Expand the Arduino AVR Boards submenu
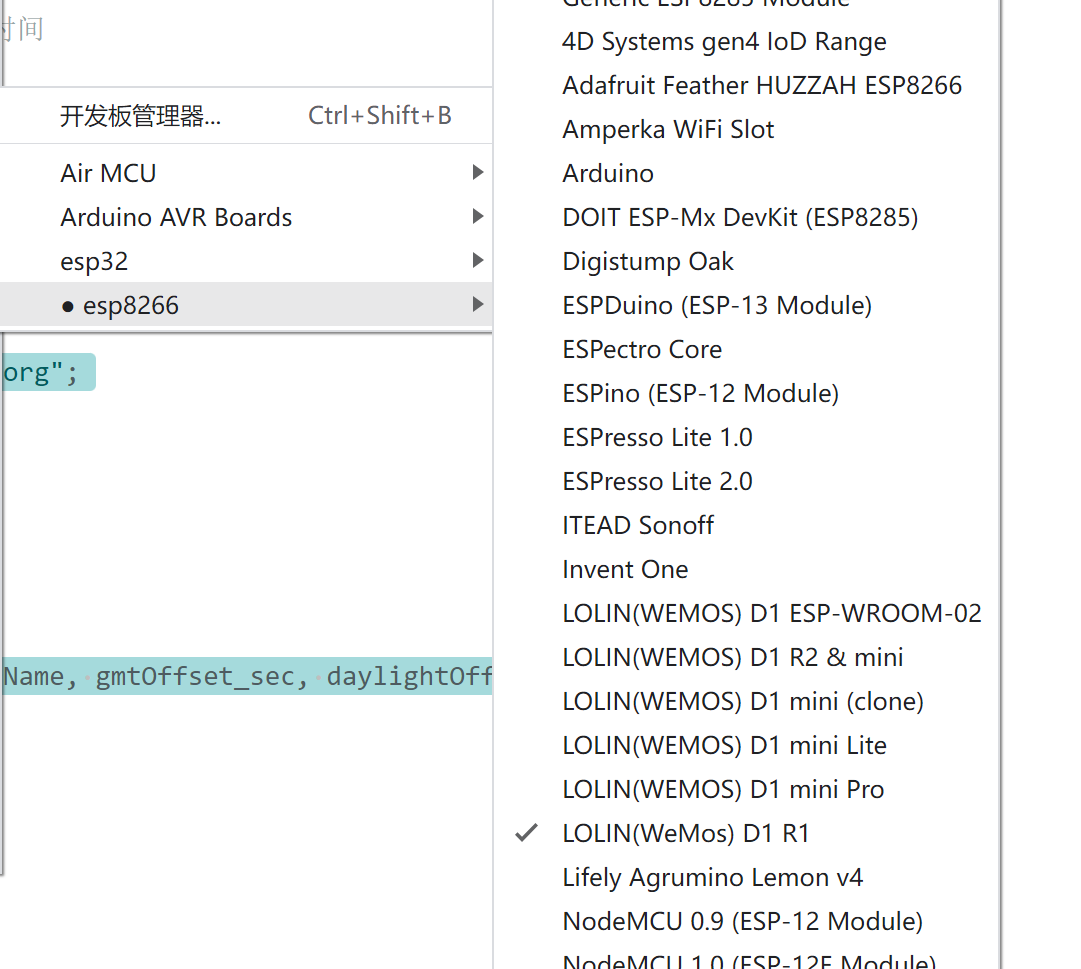This screenshot has width=1081, height=969. 246,217
